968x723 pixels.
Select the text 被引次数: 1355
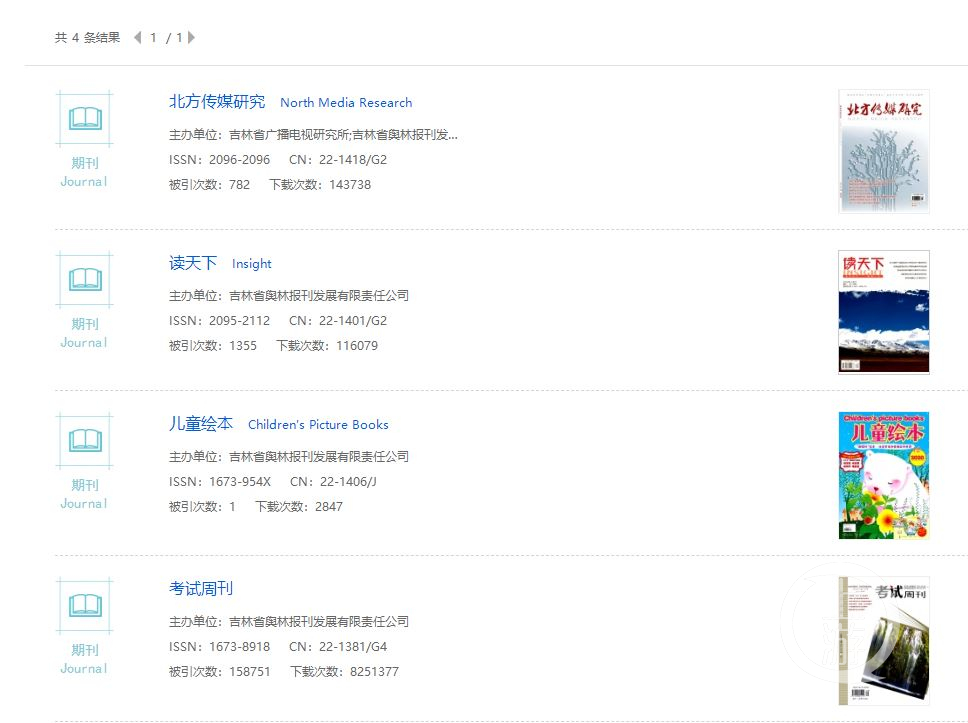[x=213, y=346]
